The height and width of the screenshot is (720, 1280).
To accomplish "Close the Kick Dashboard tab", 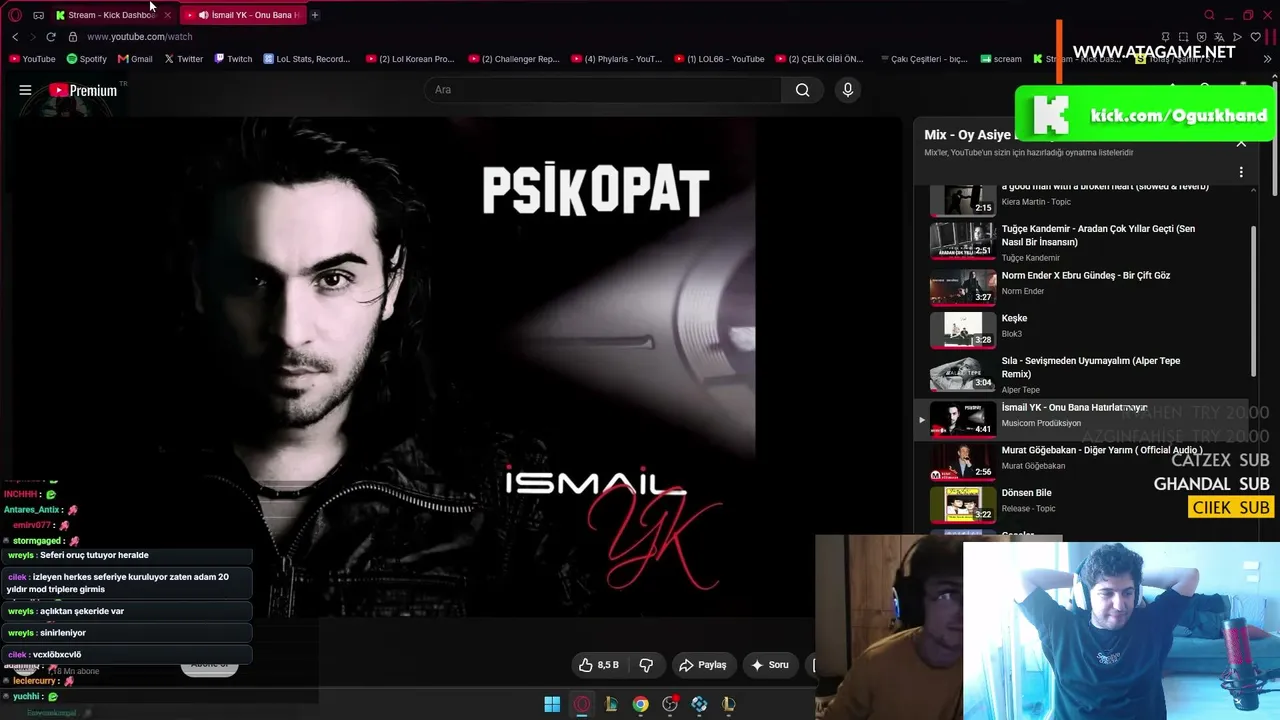I will coord(167,15).
